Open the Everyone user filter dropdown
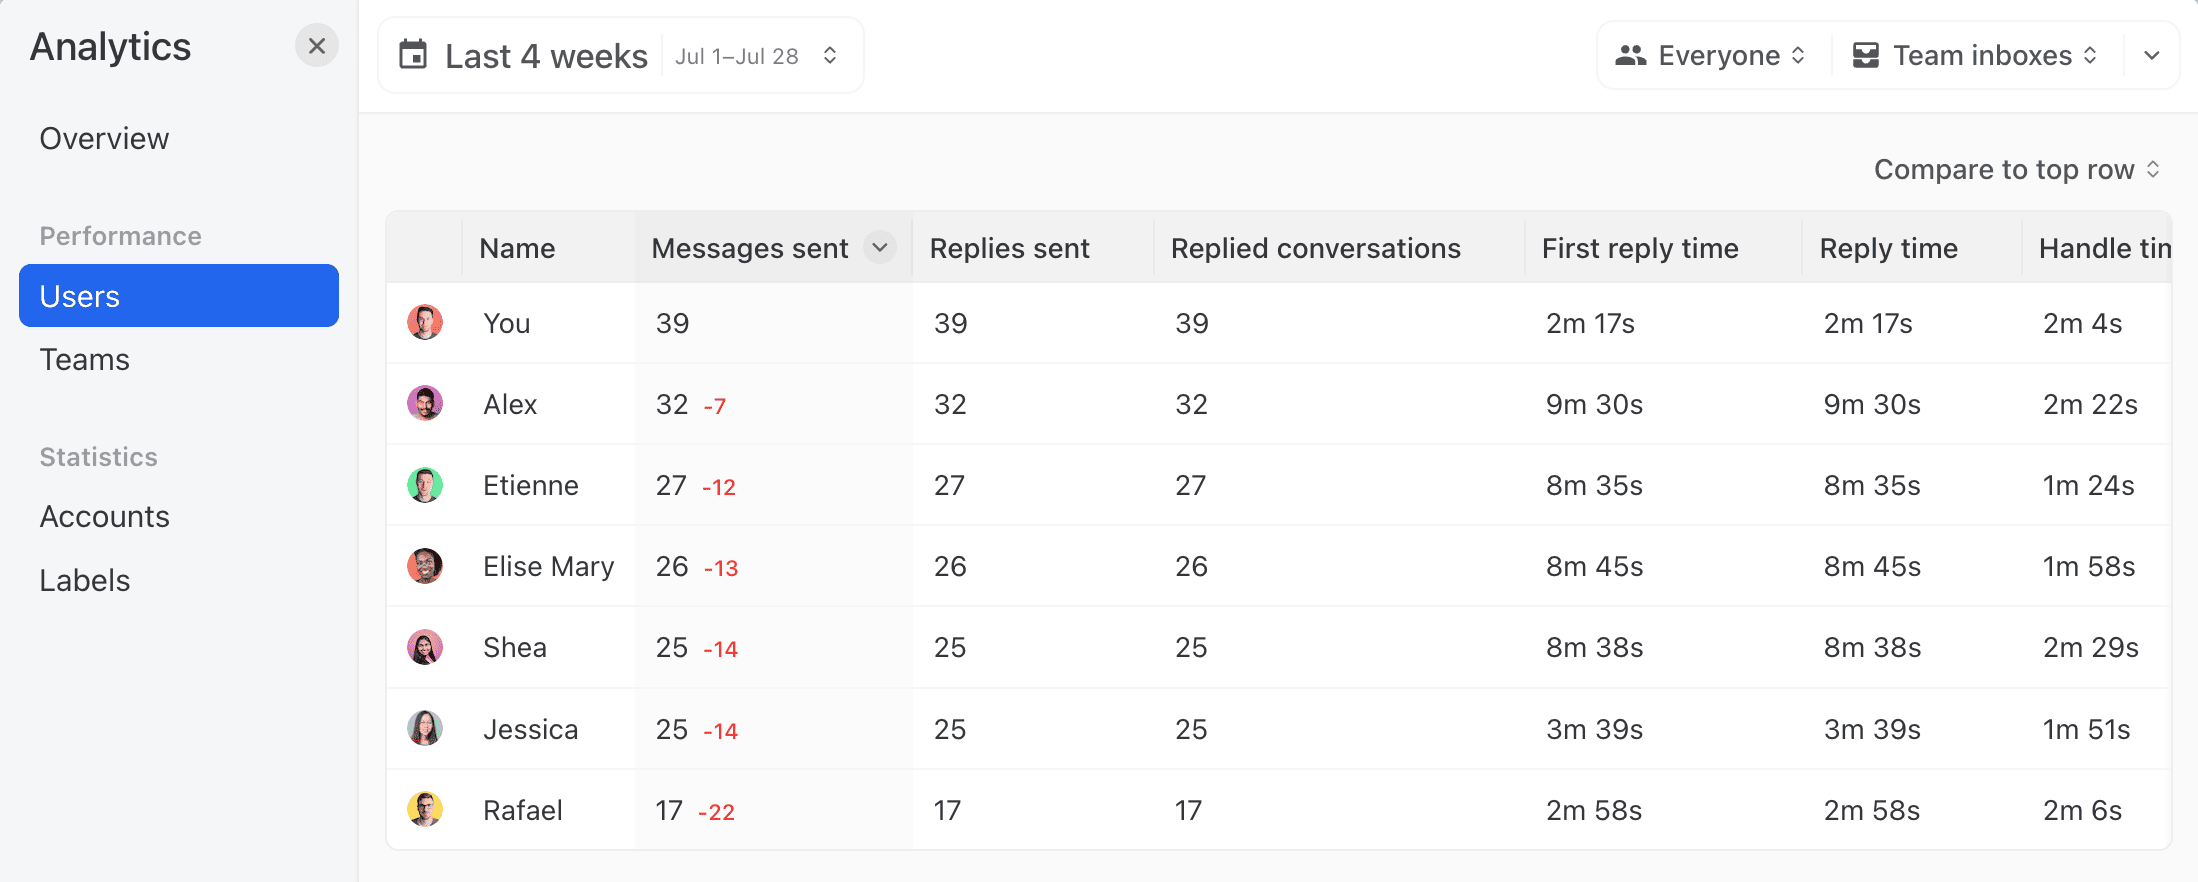Viewport: 2198px width, 882px height. pyautogui.click(x=1713, y=55)
